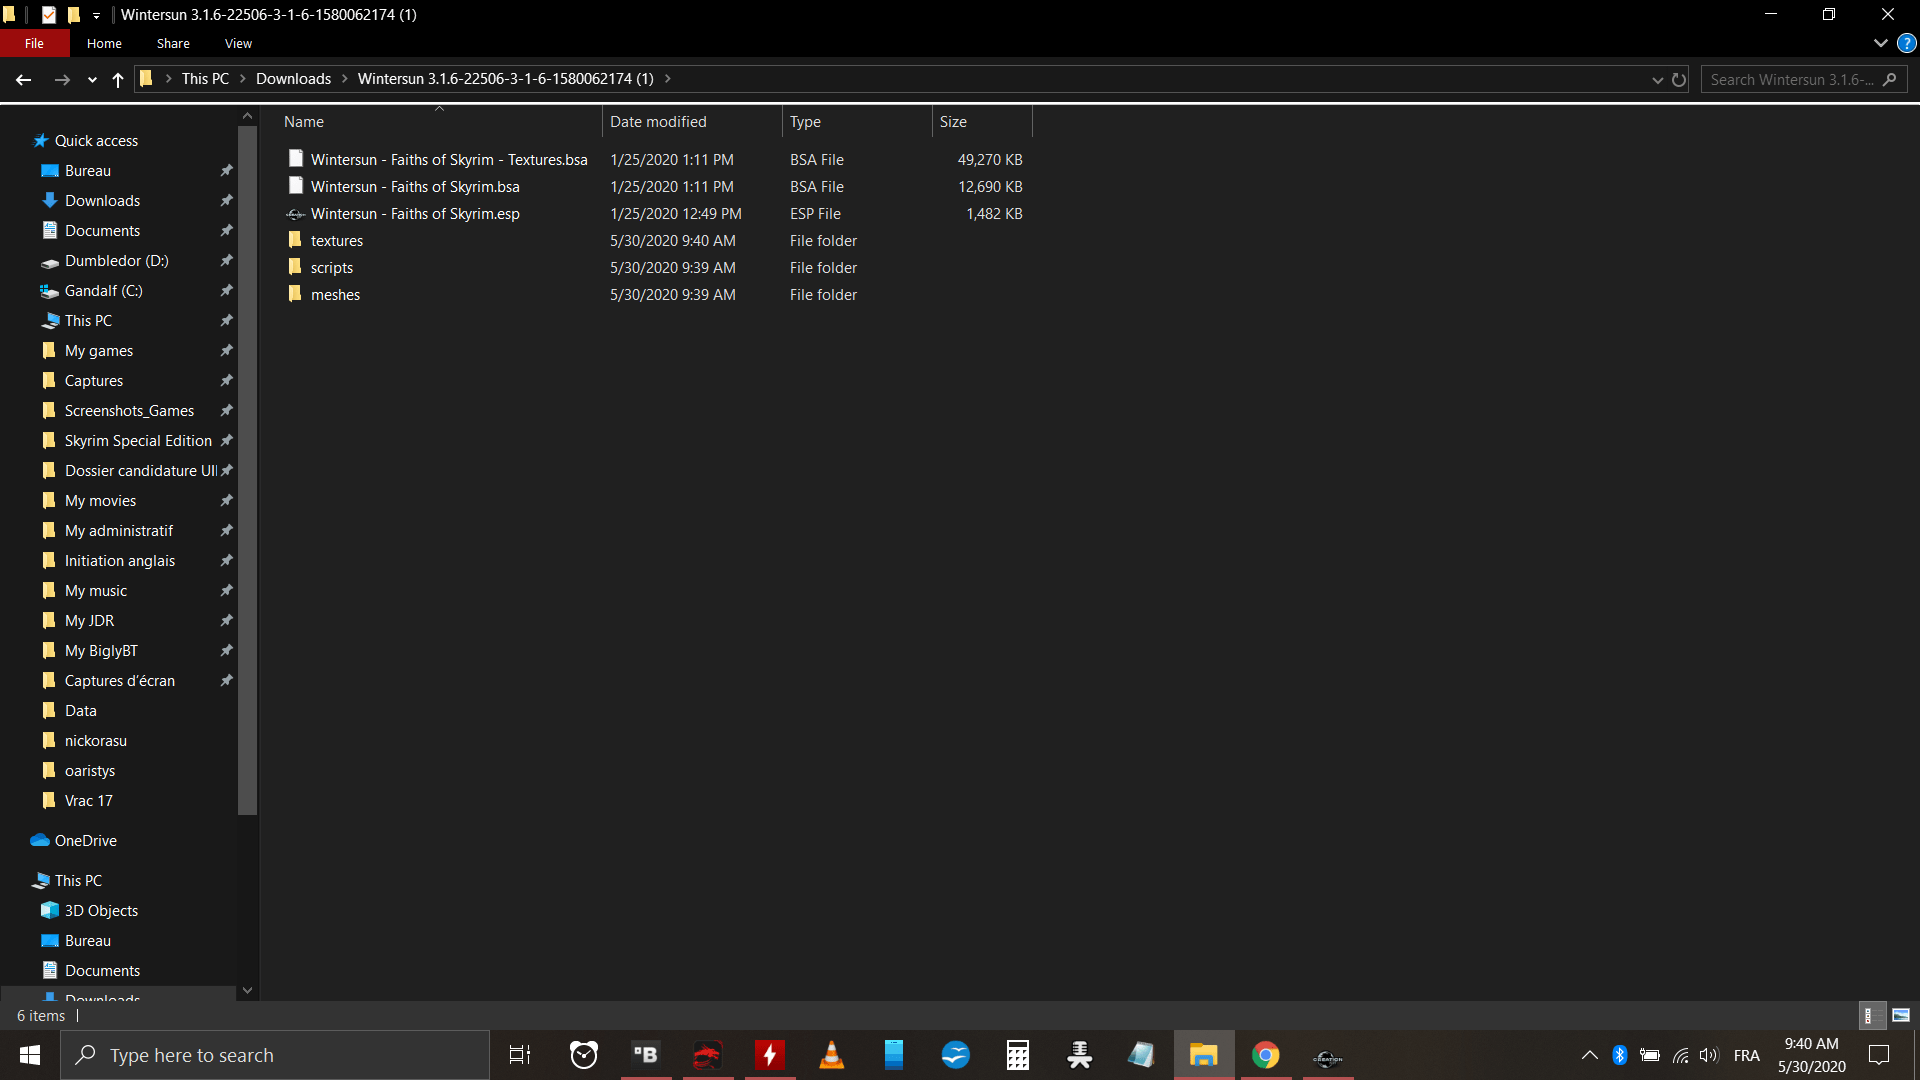This screenshot has width=1920, height=1080.
Task: Open address bar history dropdown
Action: click(x=1657, y=80)
